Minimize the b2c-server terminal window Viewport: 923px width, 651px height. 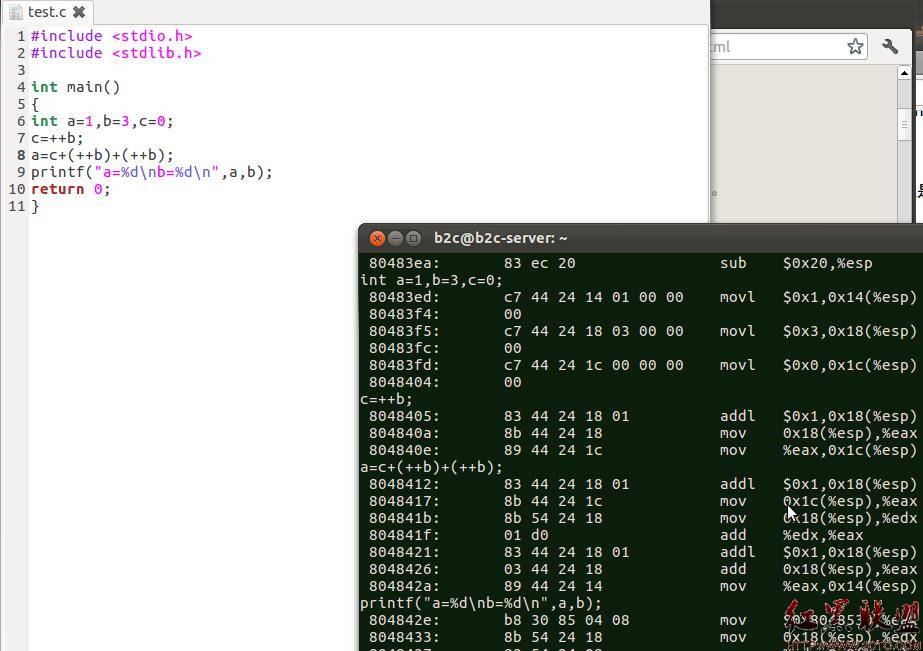[396, 238]
